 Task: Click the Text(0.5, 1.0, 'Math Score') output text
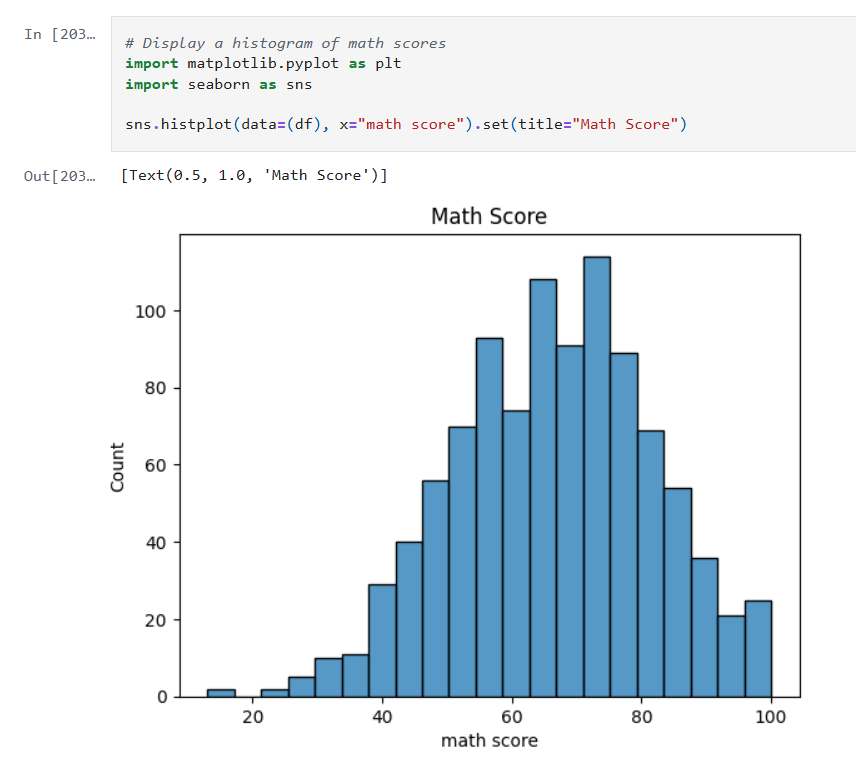253,176
